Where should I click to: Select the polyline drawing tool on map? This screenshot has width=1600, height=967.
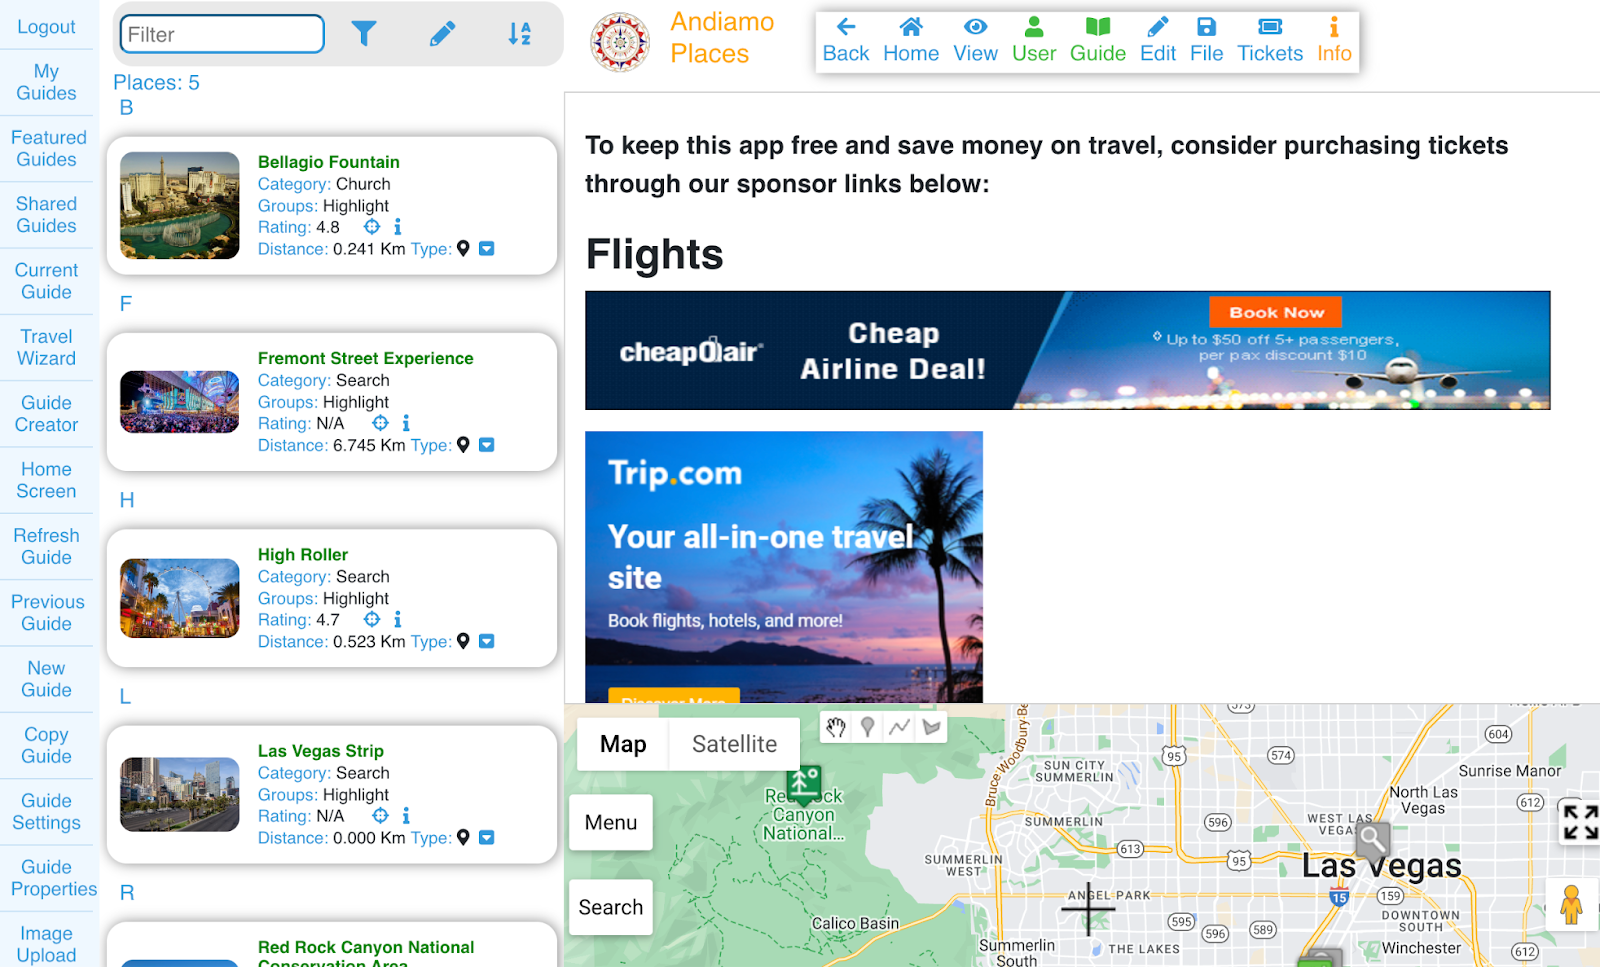[x=900, y=727]
